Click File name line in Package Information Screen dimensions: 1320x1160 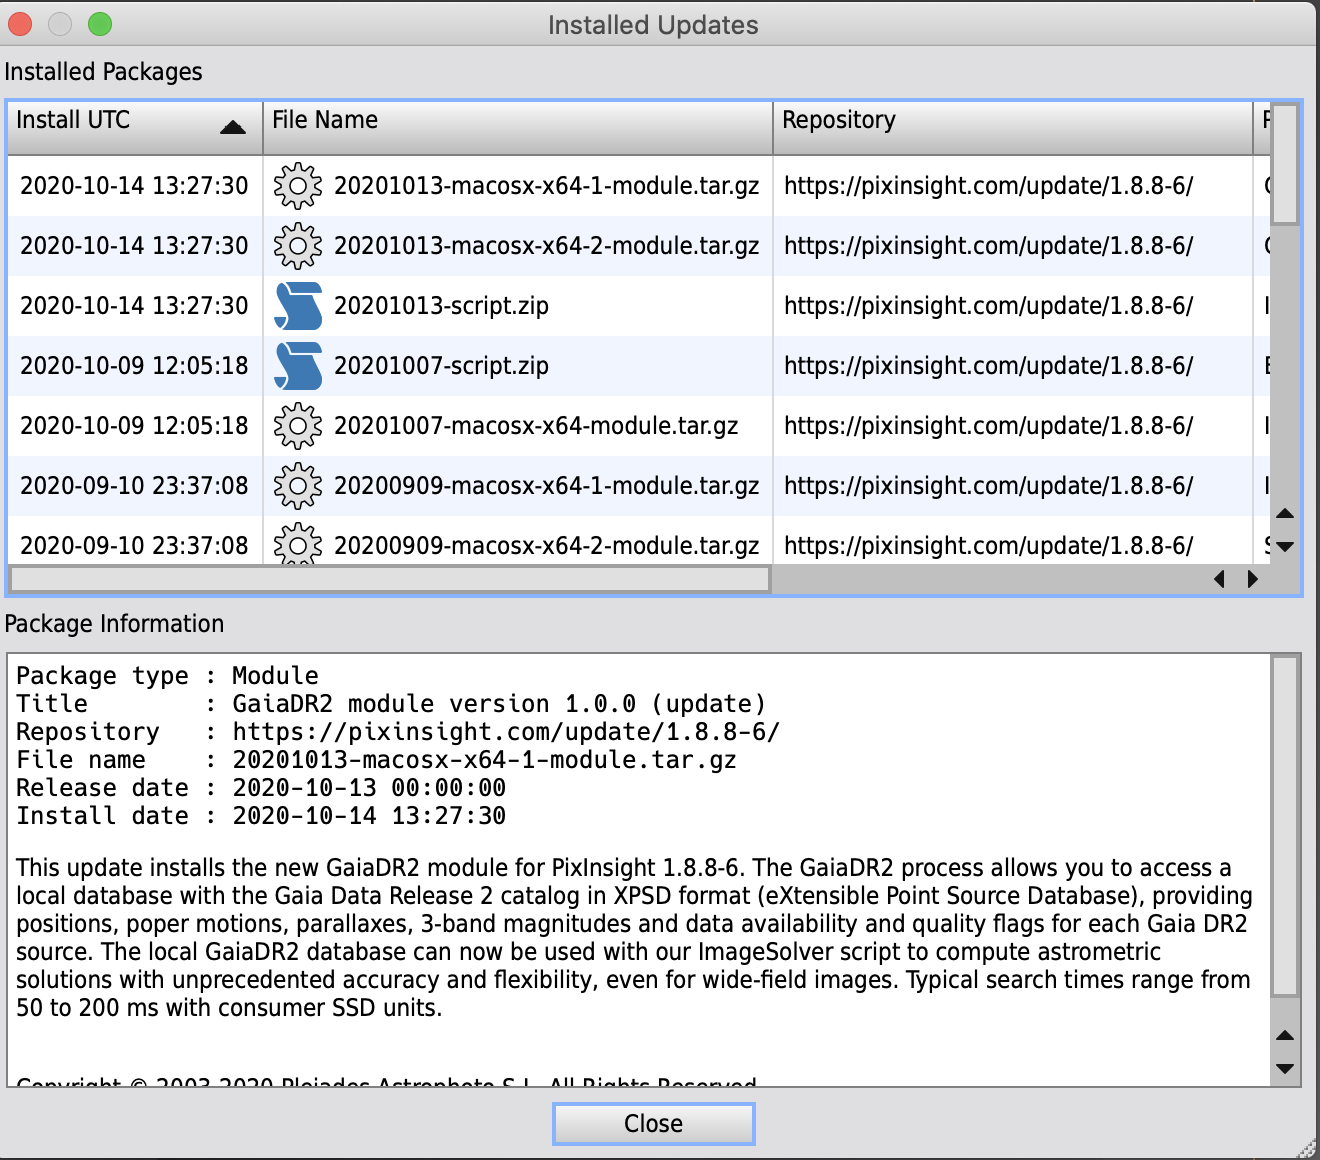(376, 760)
